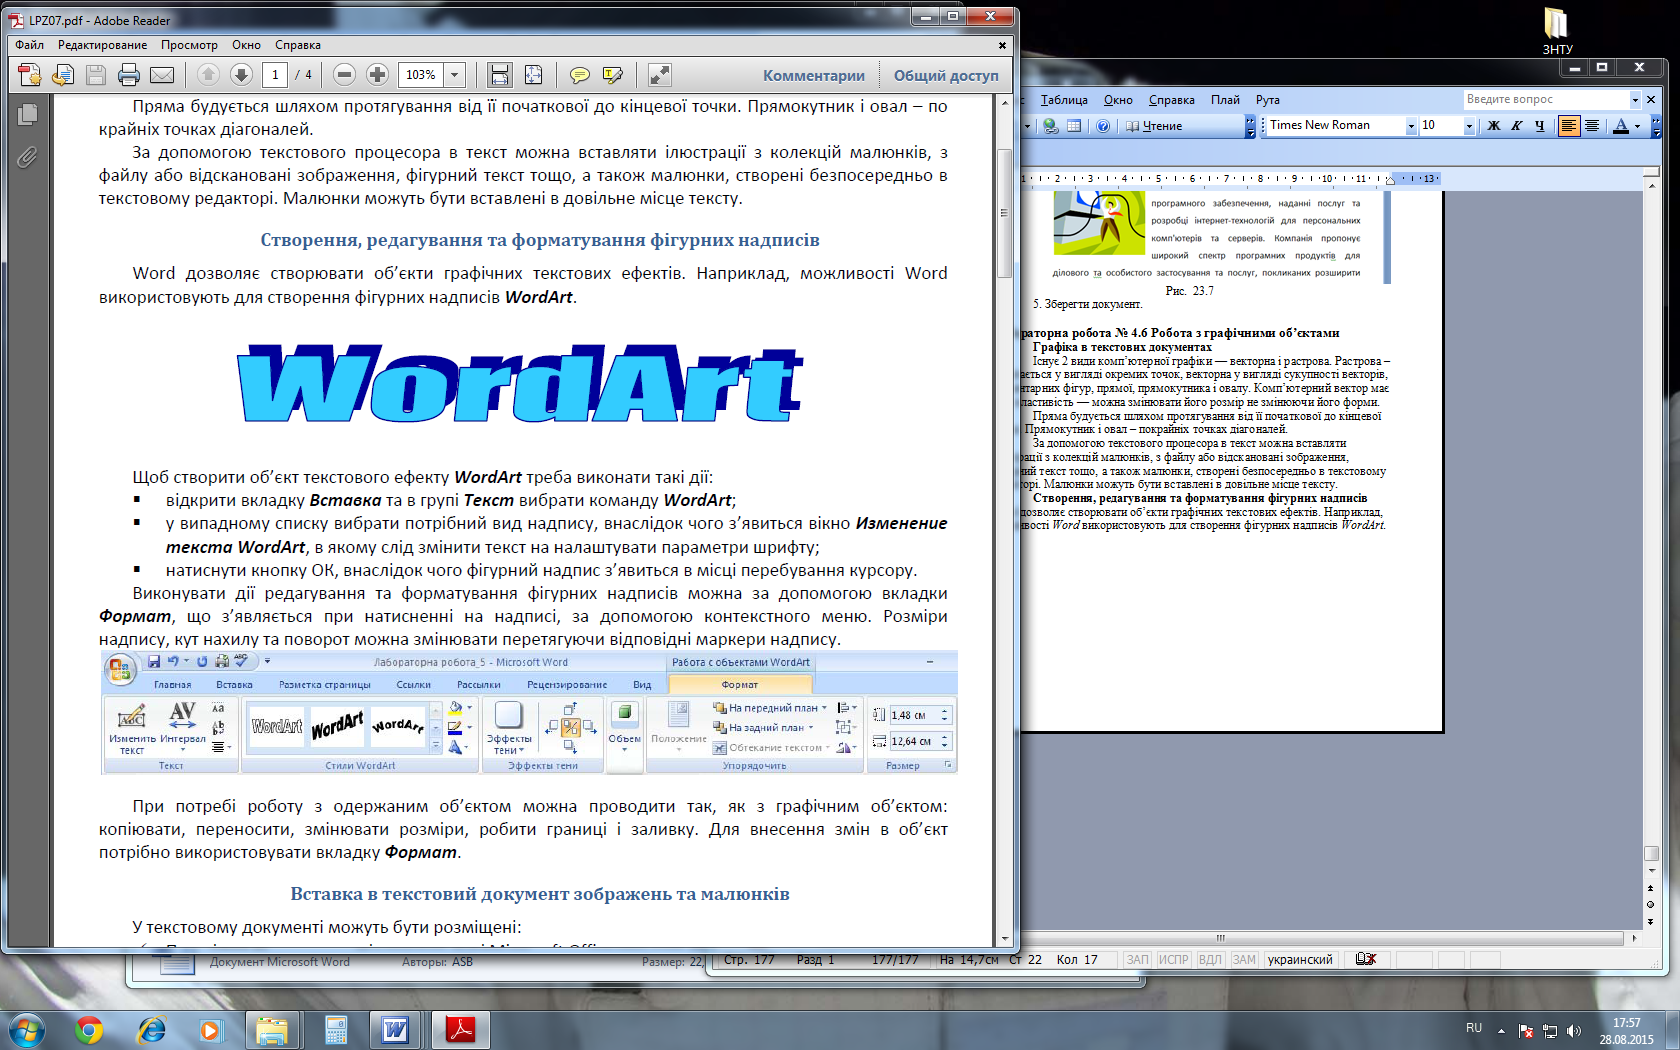Click the insert table icon in Word
Image resolution: width=1680 pixels, height=1050 pixels.
tap(1074, 126)
